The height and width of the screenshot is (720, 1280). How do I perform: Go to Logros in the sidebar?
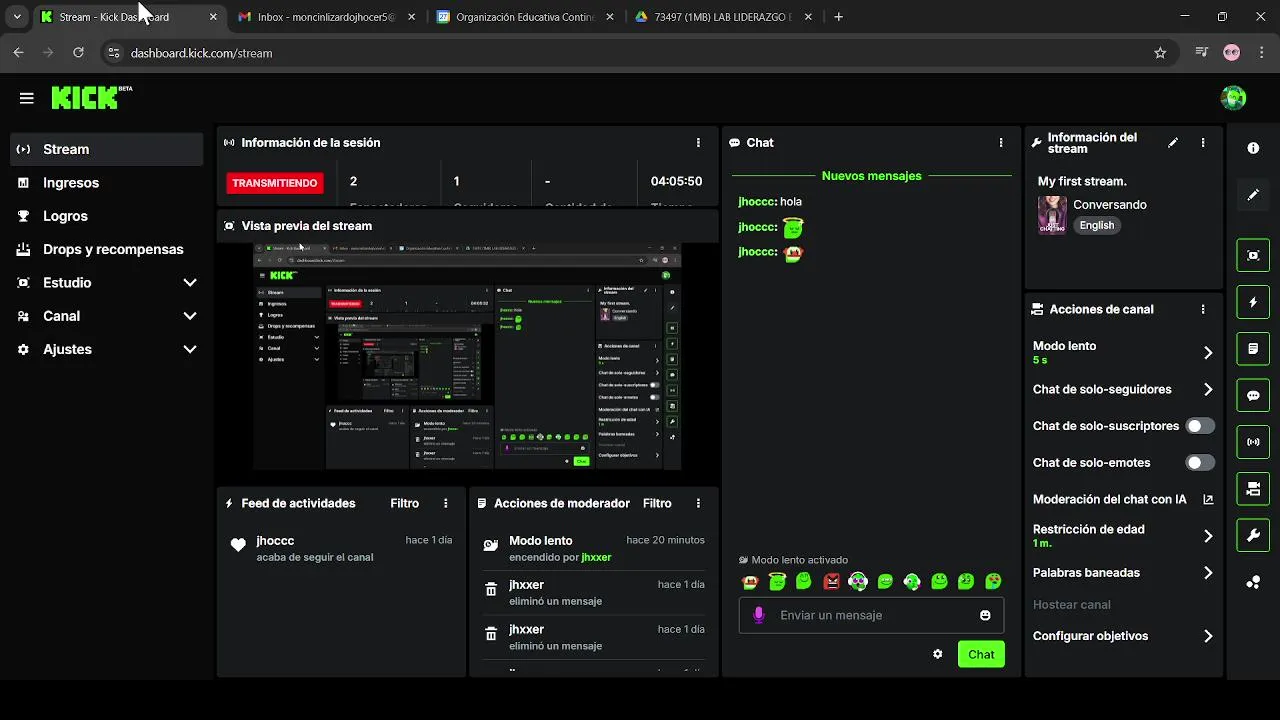107,216
